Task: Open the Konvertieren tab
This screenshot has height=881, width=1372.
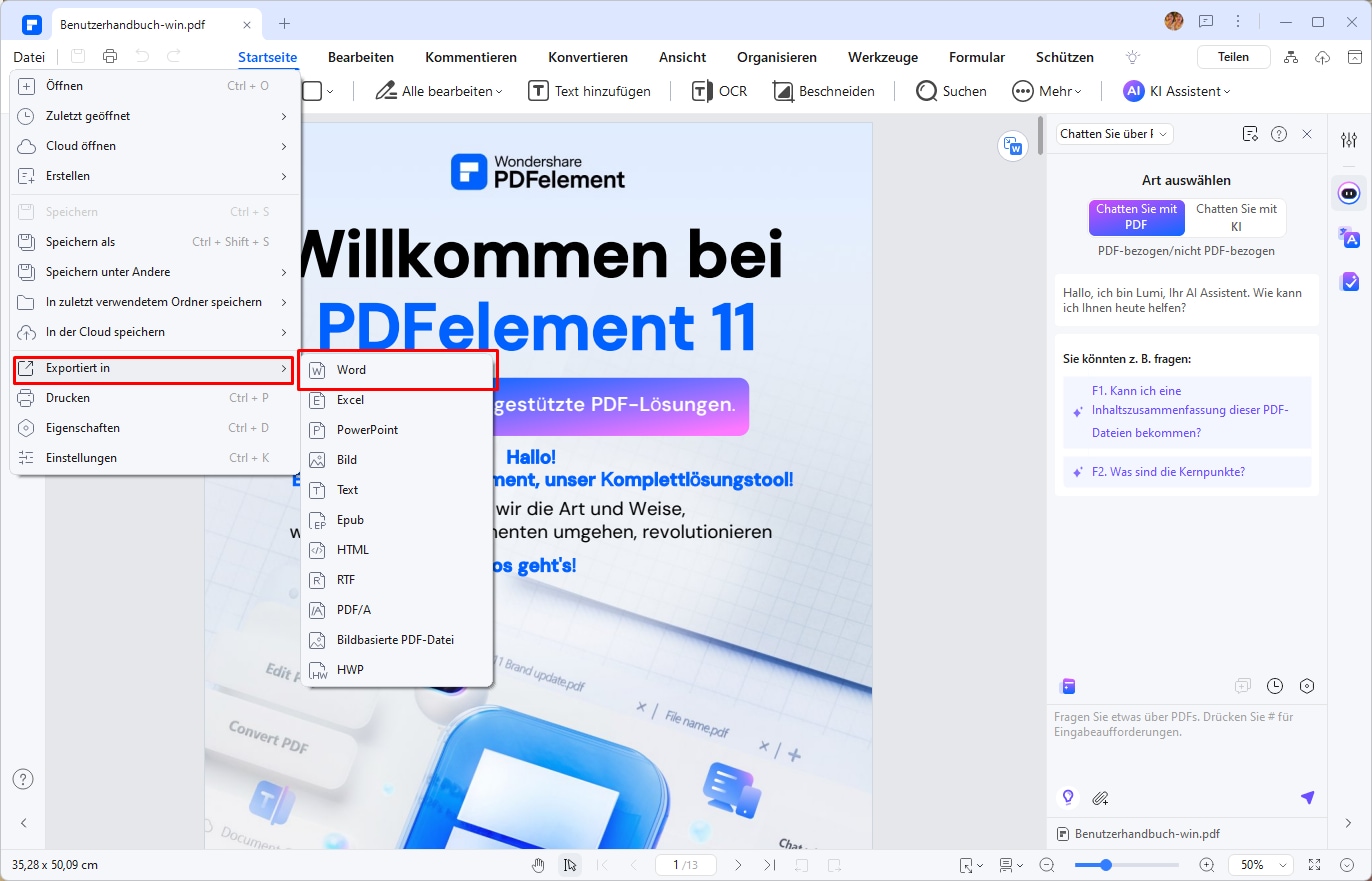Action: [588, 57]
